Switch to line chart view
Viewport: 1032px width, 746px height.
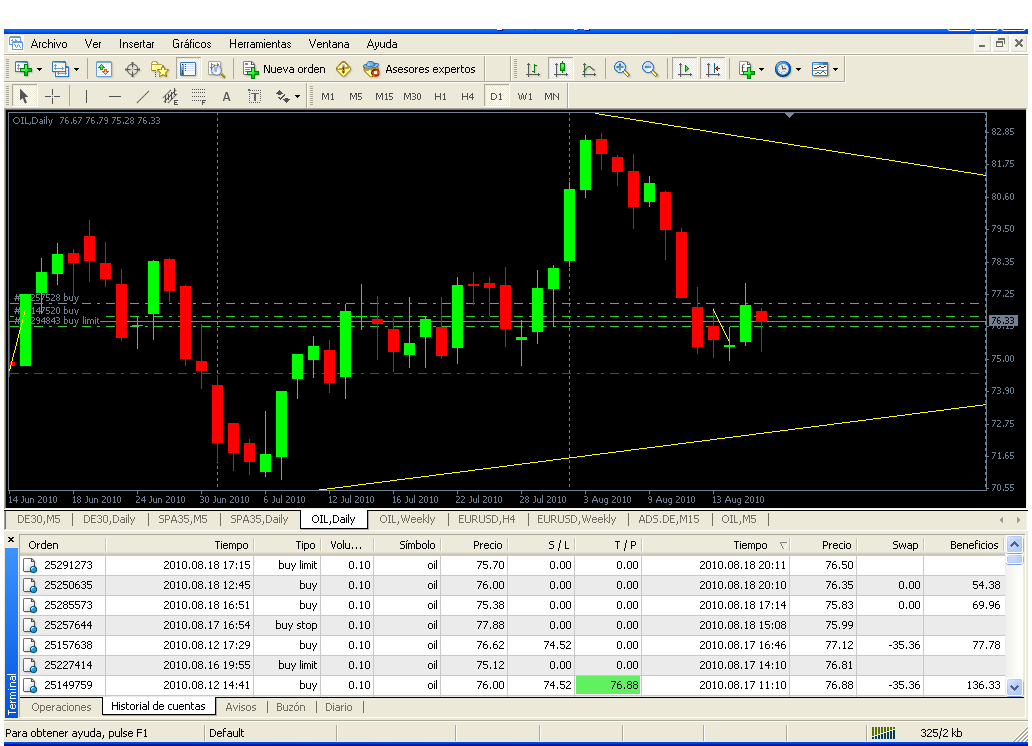[x=589, y=69]
